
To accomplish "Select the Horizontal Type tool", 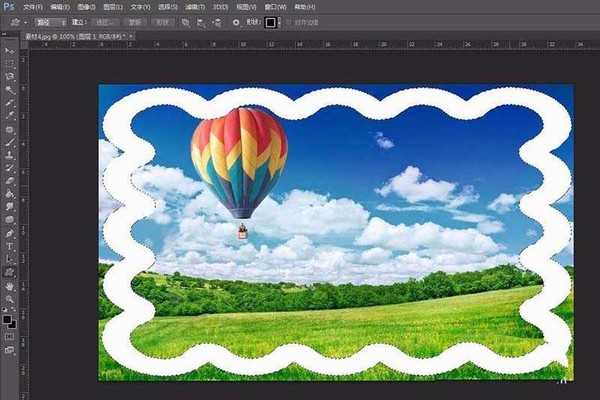I will (x=10, y=246).
